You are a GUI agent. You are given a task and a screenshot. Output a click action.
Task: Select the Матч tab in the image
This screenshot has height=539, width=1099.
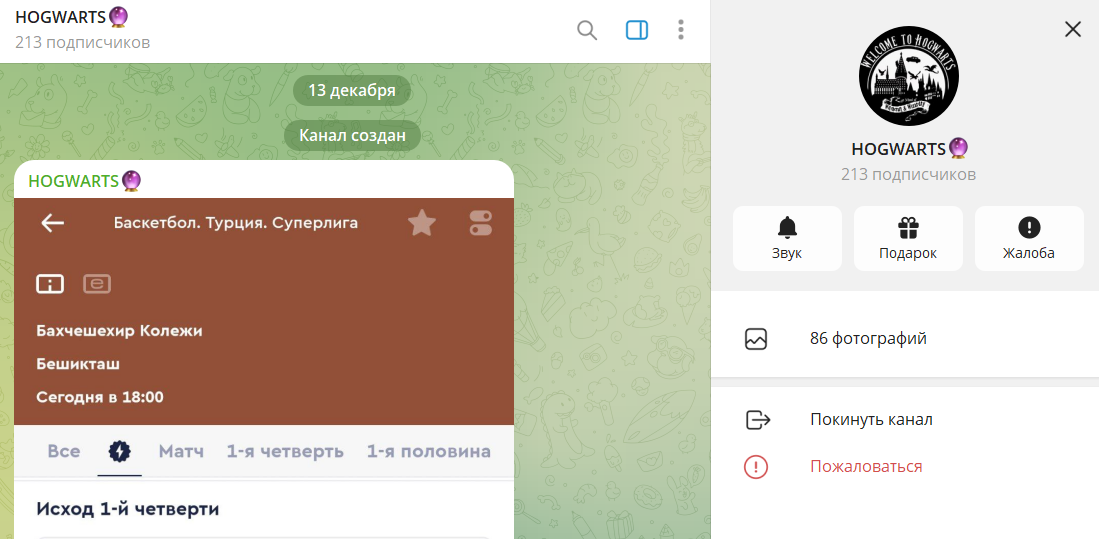pos(181,451)
